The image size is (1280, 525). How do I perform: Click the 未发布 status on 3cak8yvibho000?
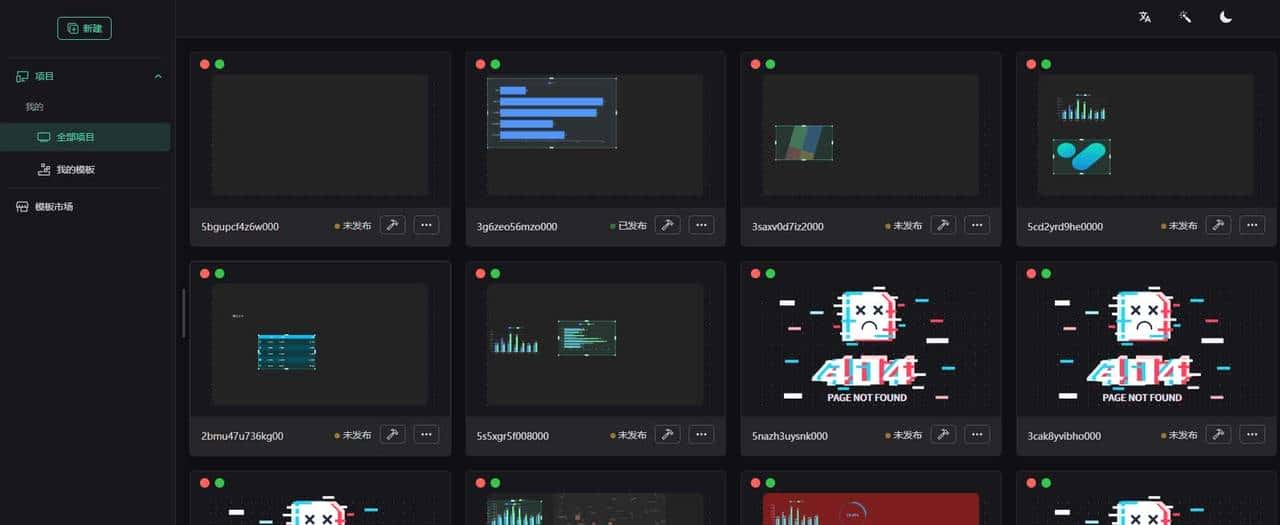[1179, 435]
